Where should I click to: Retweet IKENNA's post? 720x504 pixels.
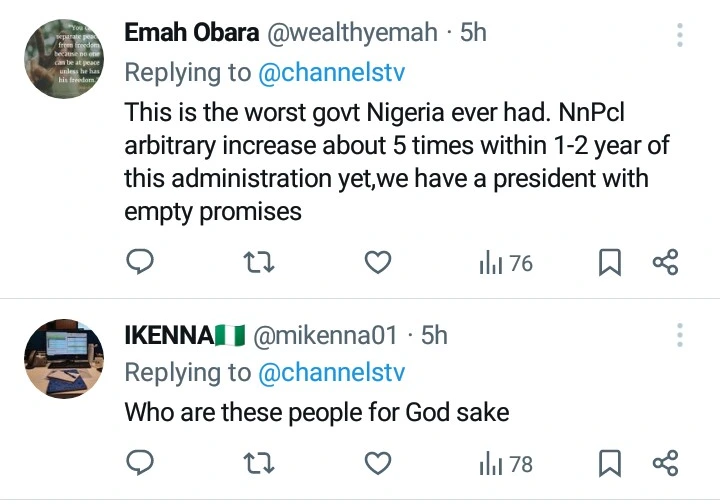coord(259,463)
